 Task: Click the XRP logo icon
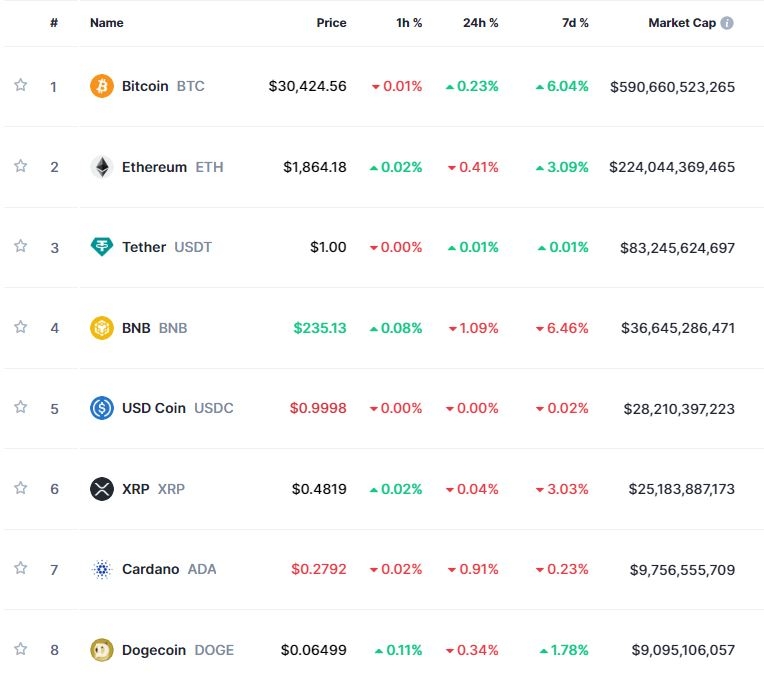click(x=102, y=489)
